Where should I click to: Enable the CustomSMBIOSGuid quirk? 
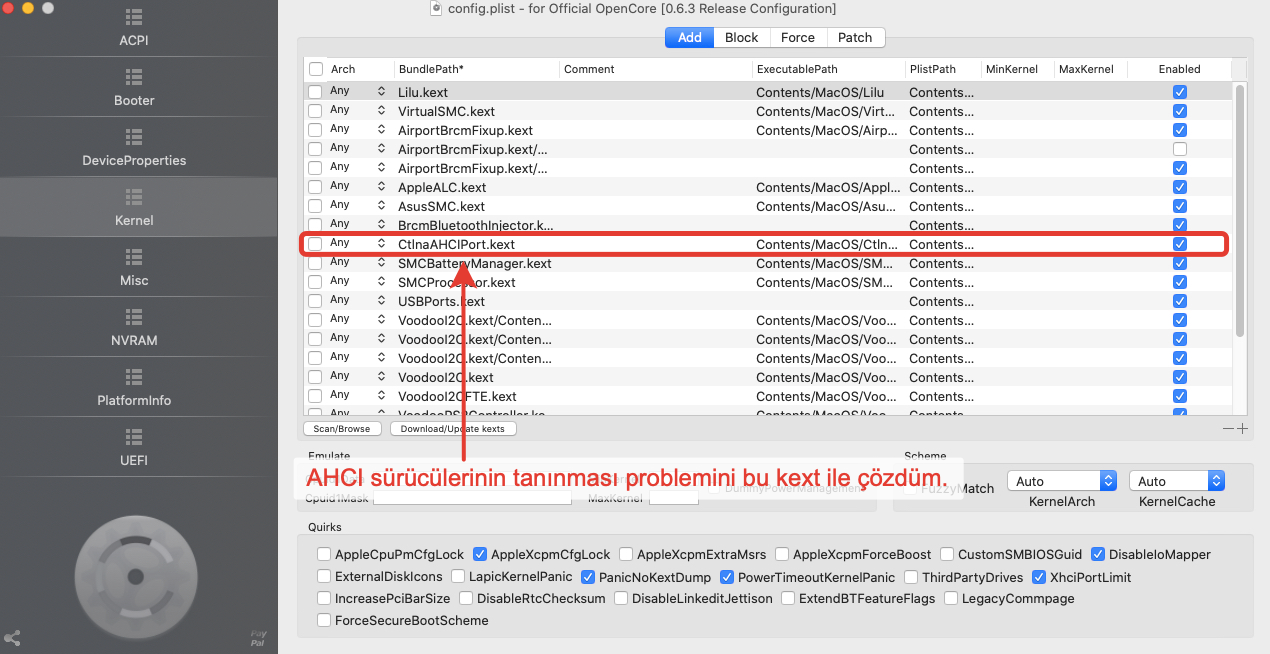coord(947,554)
